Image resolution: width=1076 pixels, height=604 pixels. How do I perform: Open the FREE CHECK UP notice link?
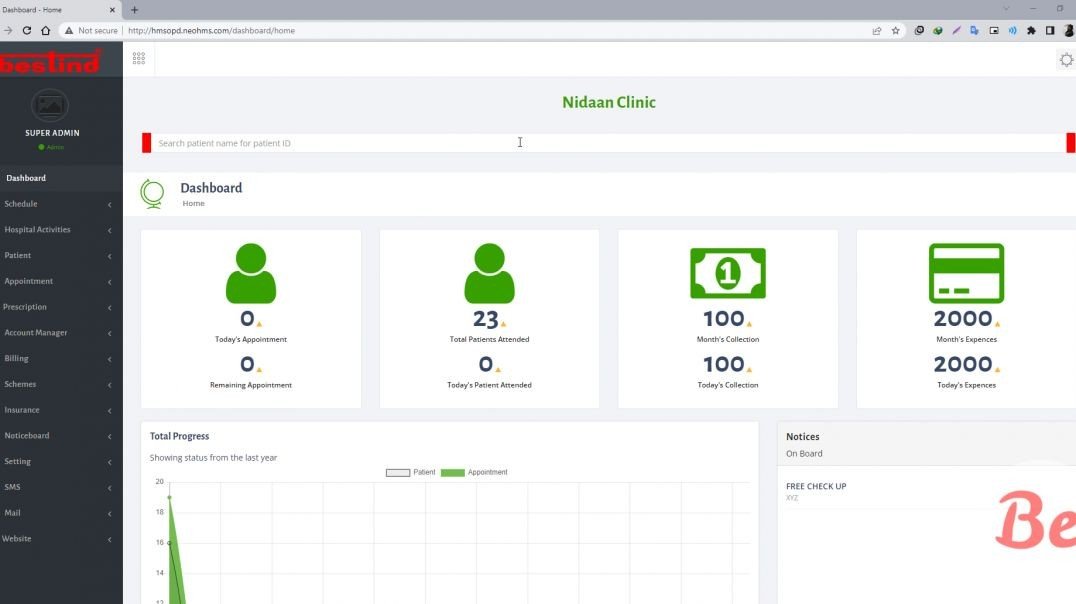tap(816, 486)
